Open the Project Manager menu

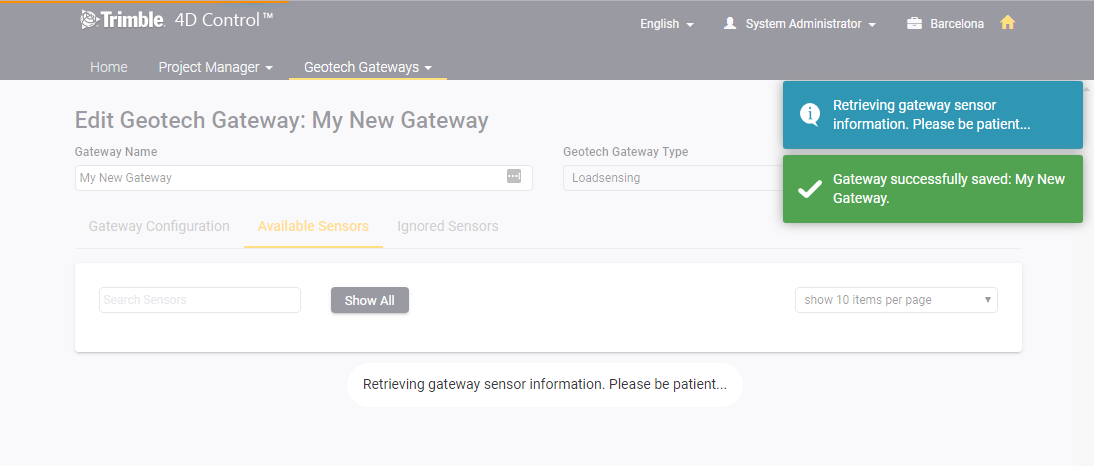[x=216, y=68]
